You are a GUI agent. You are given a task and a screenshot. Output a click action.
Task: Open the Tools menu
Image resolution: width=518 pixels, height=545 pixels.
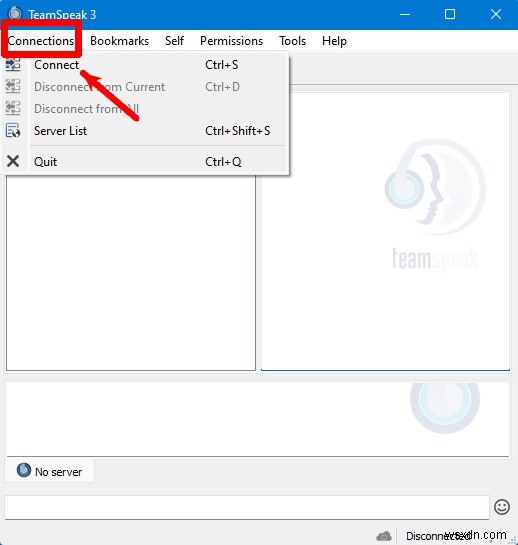[292, 41]
